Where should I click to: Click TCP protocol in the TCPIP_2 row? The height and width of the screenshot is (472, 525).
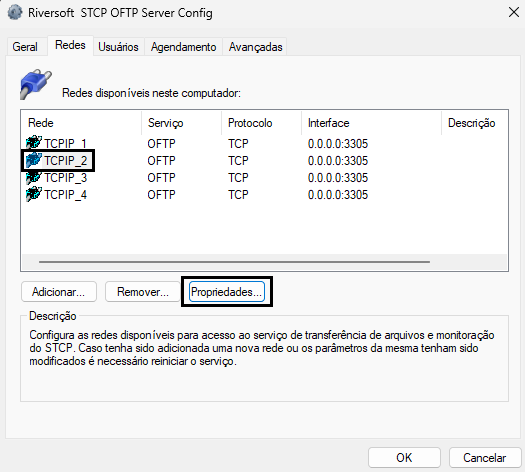click(x=238, y=161)
